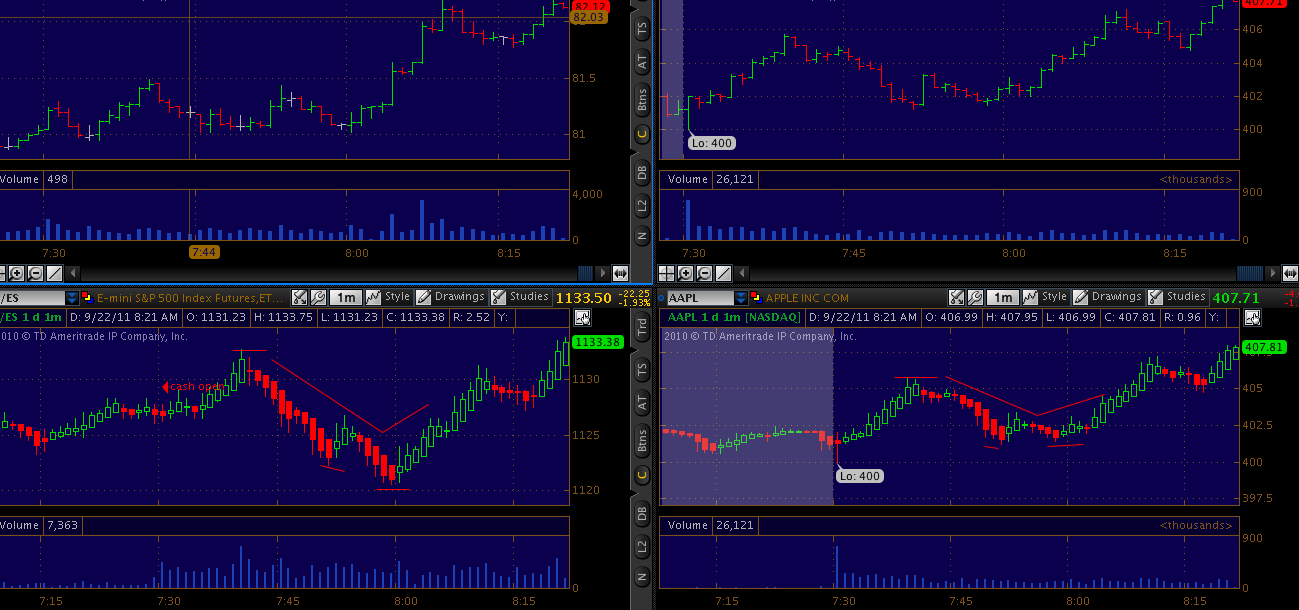Open AAPL symbol dropdown arrow
Image resolution: width=1299 pixels, height=610 pixels.
741,298
